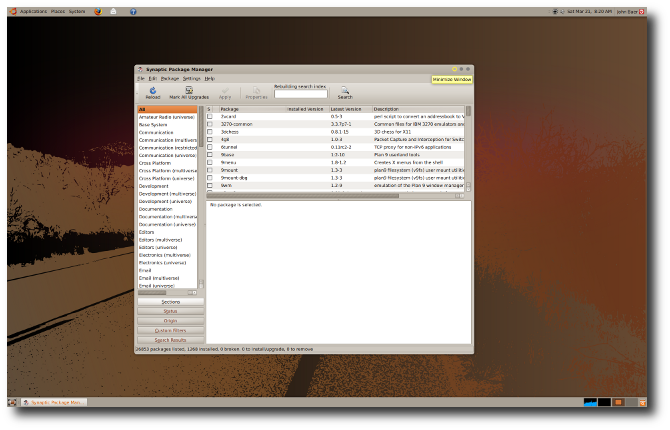The width and height of the screenshot is (670, 430).
Task: Click the package list horizontal scrollbar
Action: click(335, 196)
